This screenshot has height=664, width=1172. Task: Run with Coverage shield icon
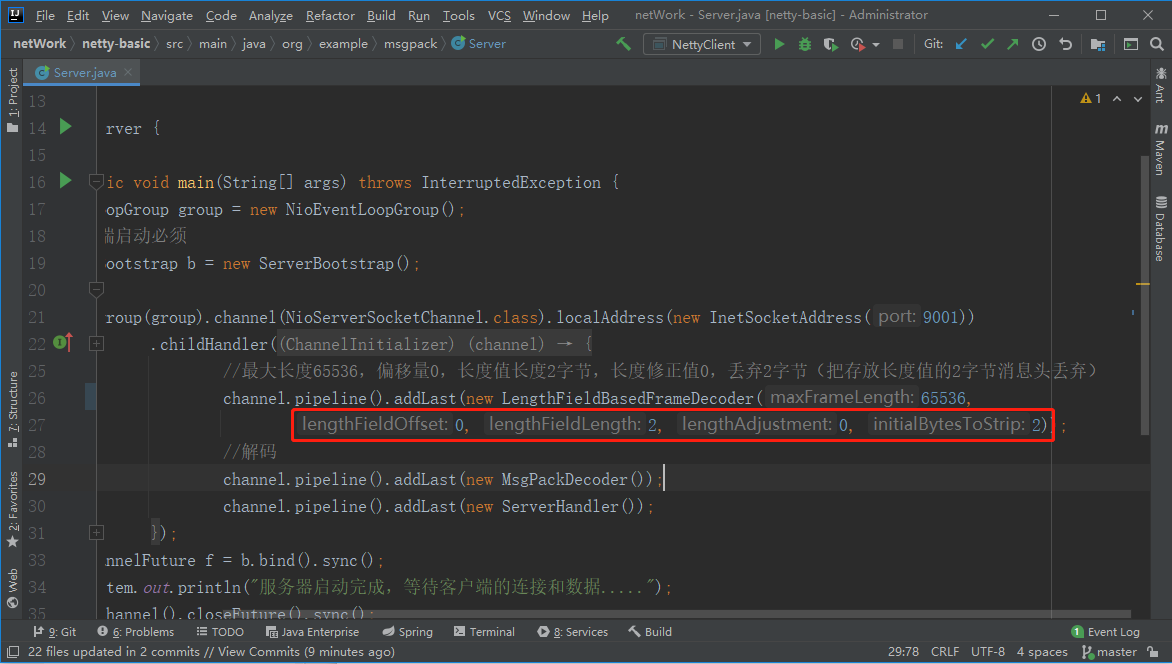(x=830, y=44)
